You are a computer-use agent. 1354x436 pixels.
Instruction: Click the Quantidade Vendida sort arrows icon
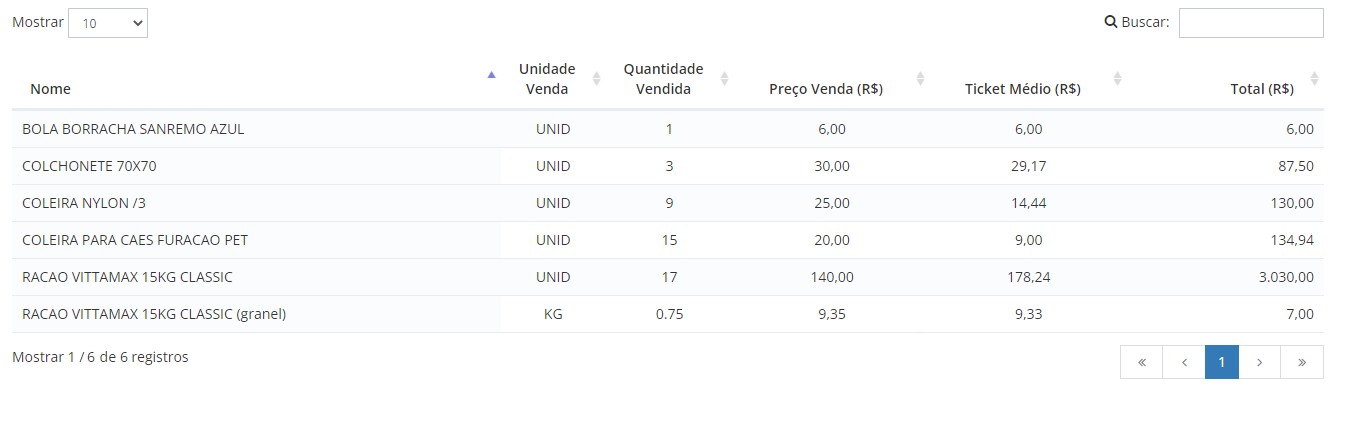coord(725,78)
